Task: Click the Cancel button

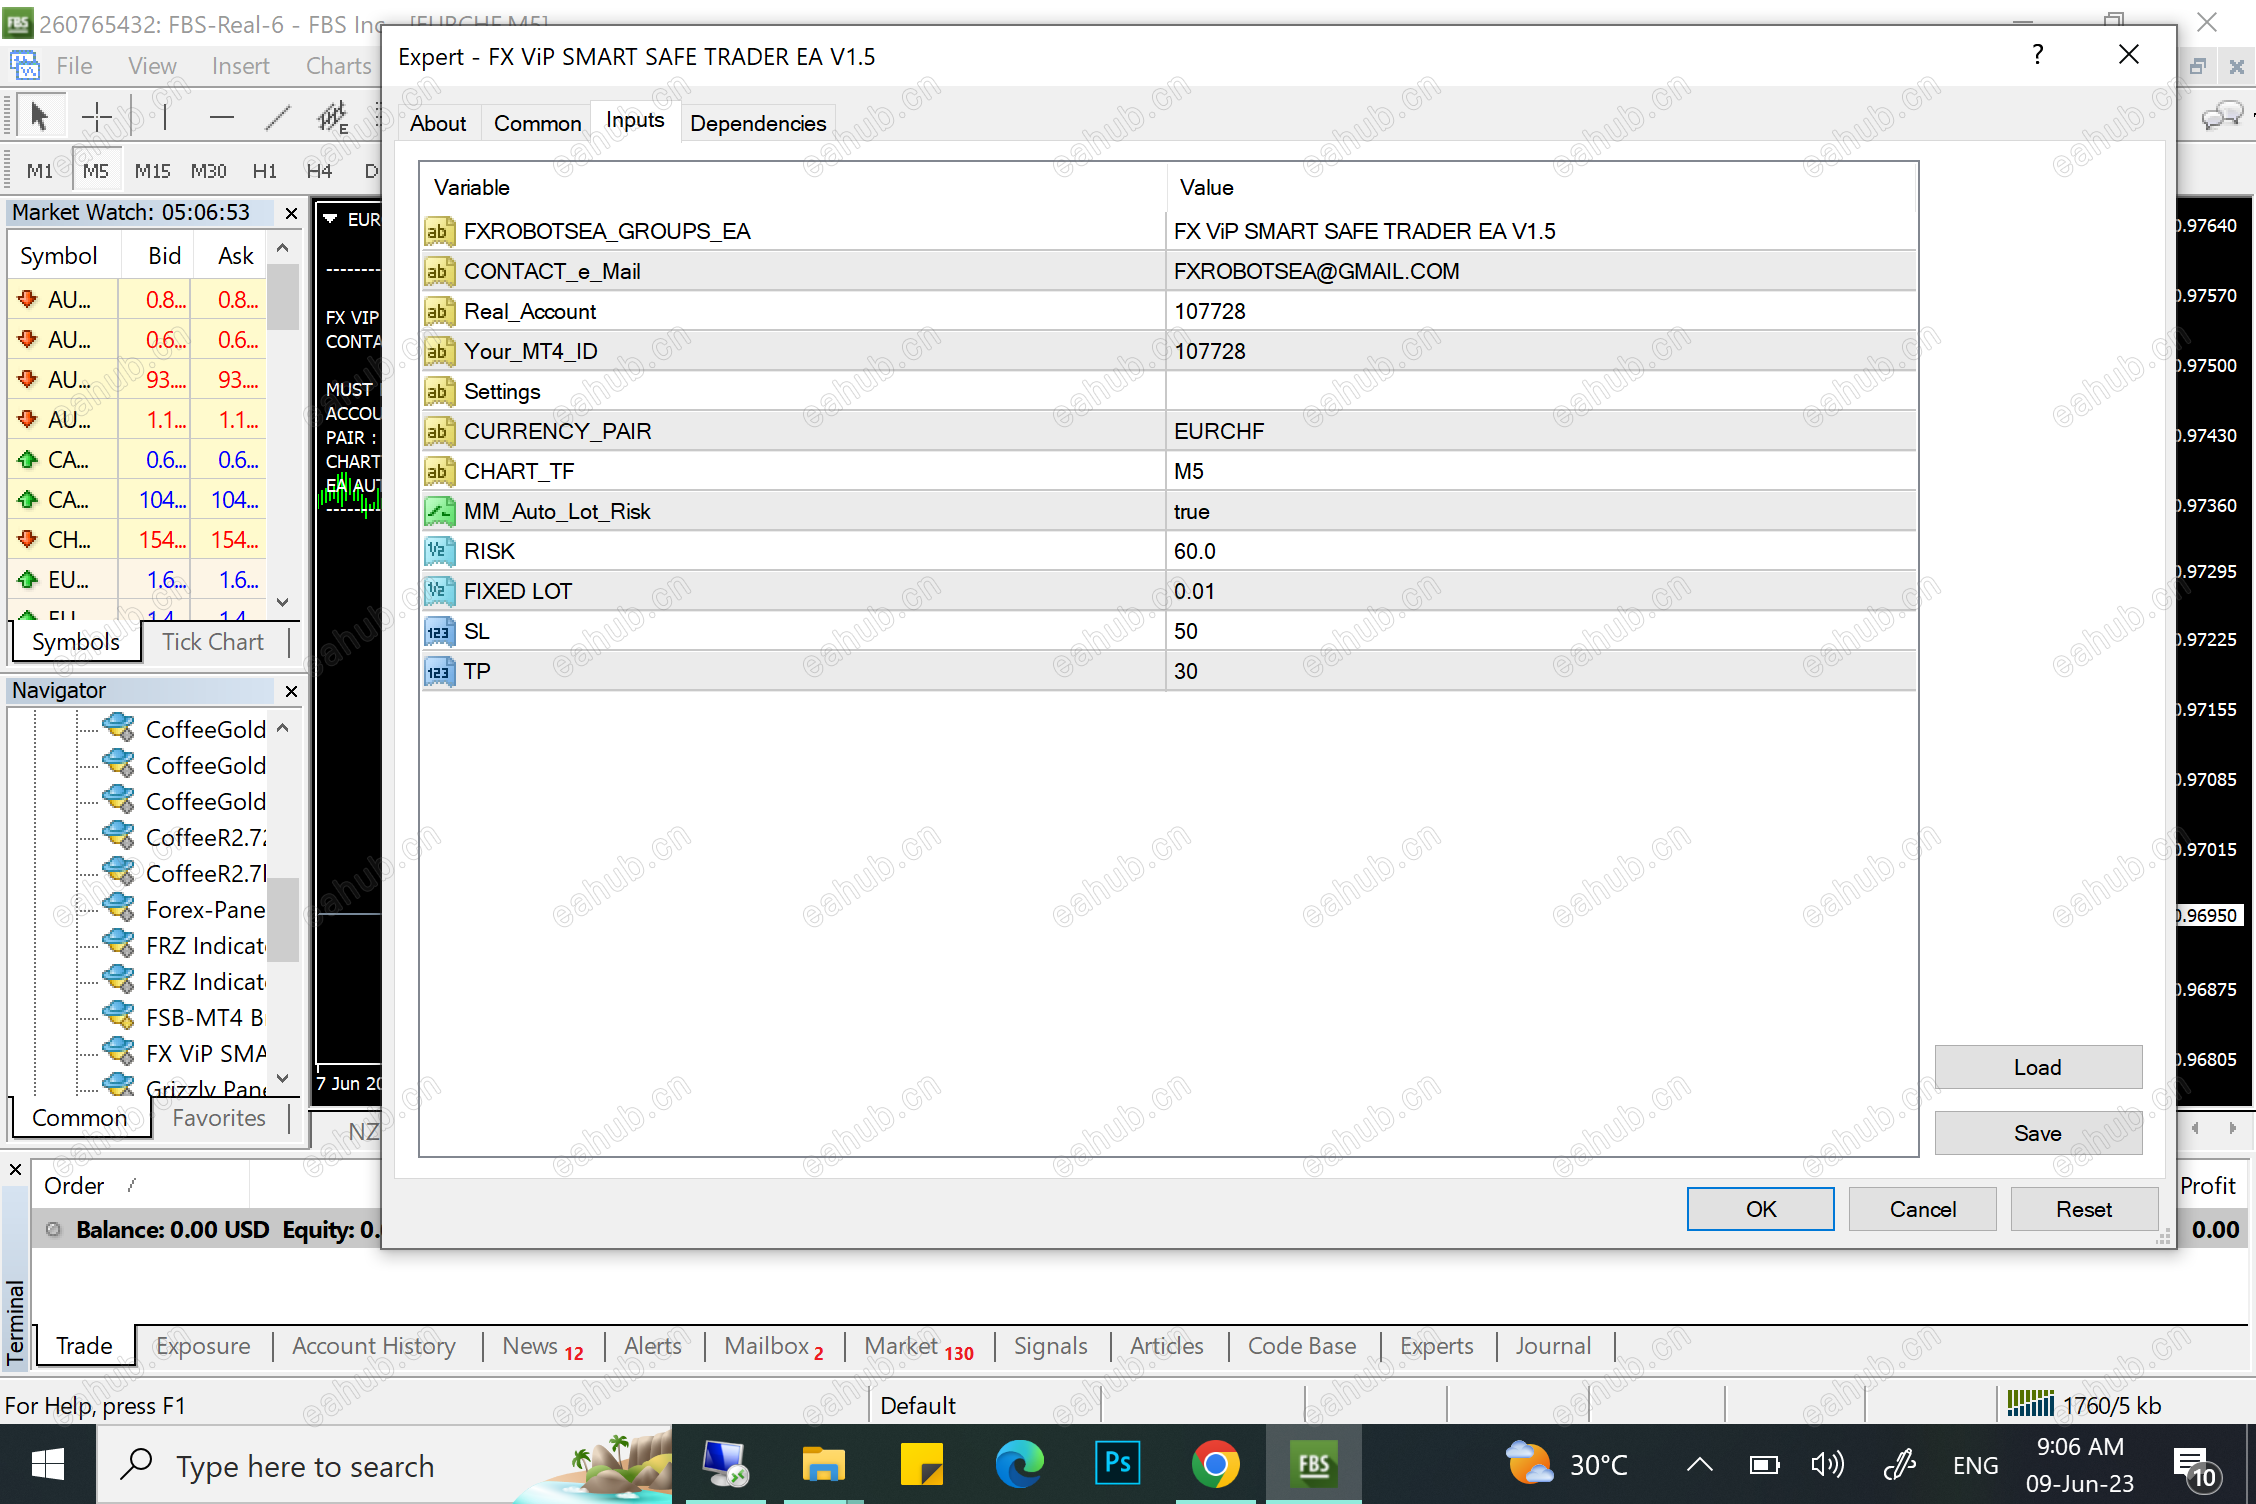Action: (x=1923, y=1209)
